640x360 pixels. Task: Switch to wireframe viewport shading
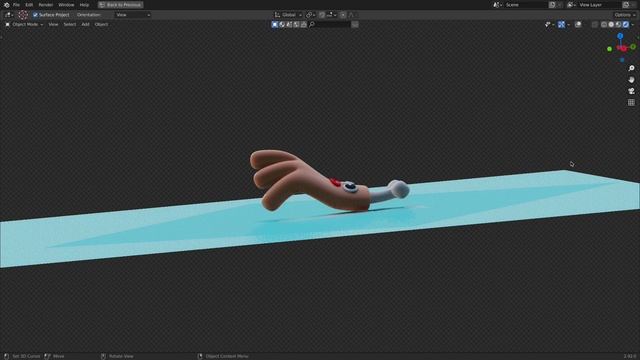pos(604,24)
